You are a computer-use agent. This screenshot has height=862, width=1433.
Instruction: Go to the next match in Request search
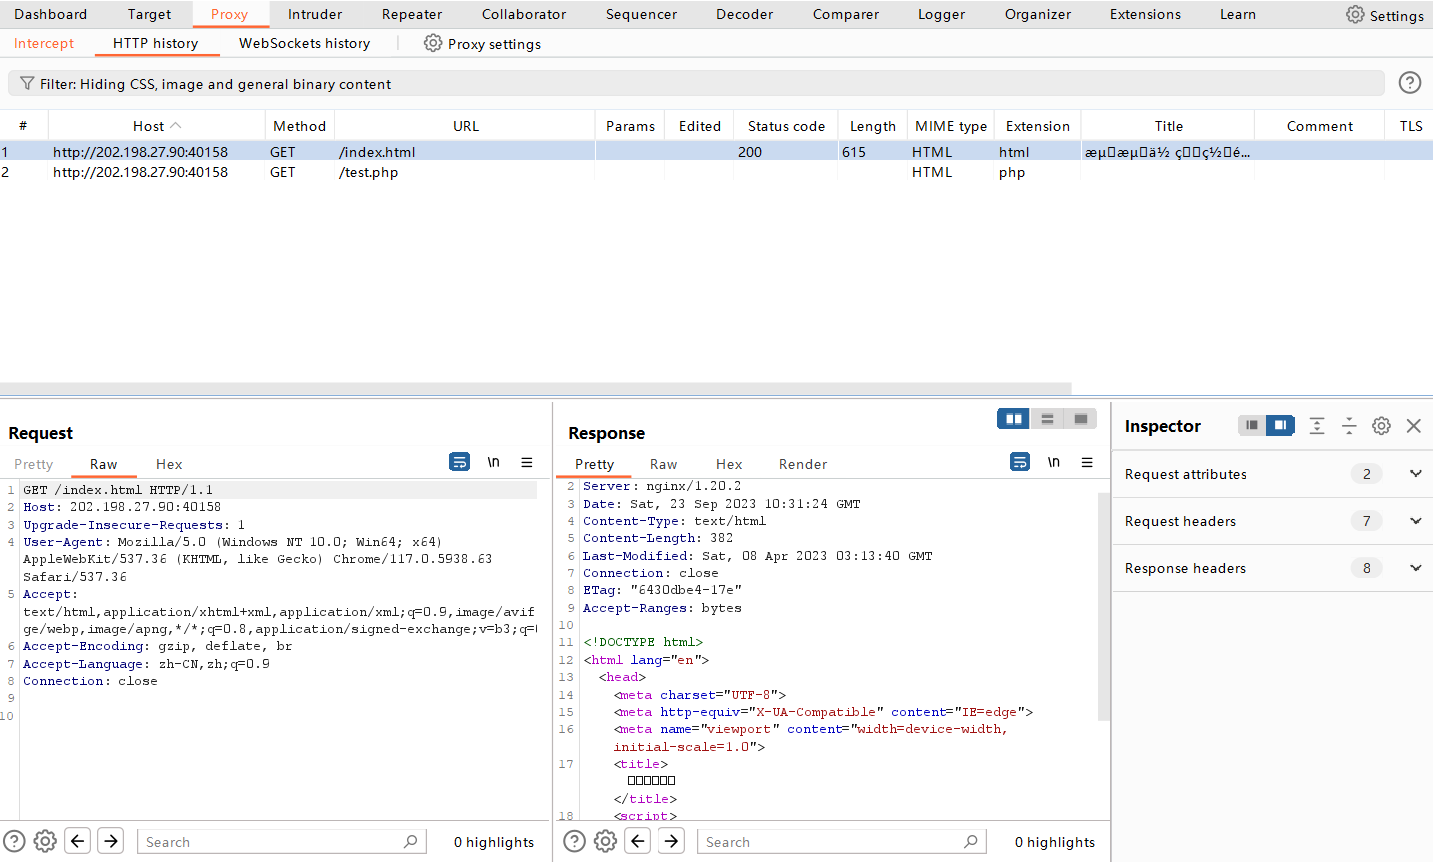point(111,841)
